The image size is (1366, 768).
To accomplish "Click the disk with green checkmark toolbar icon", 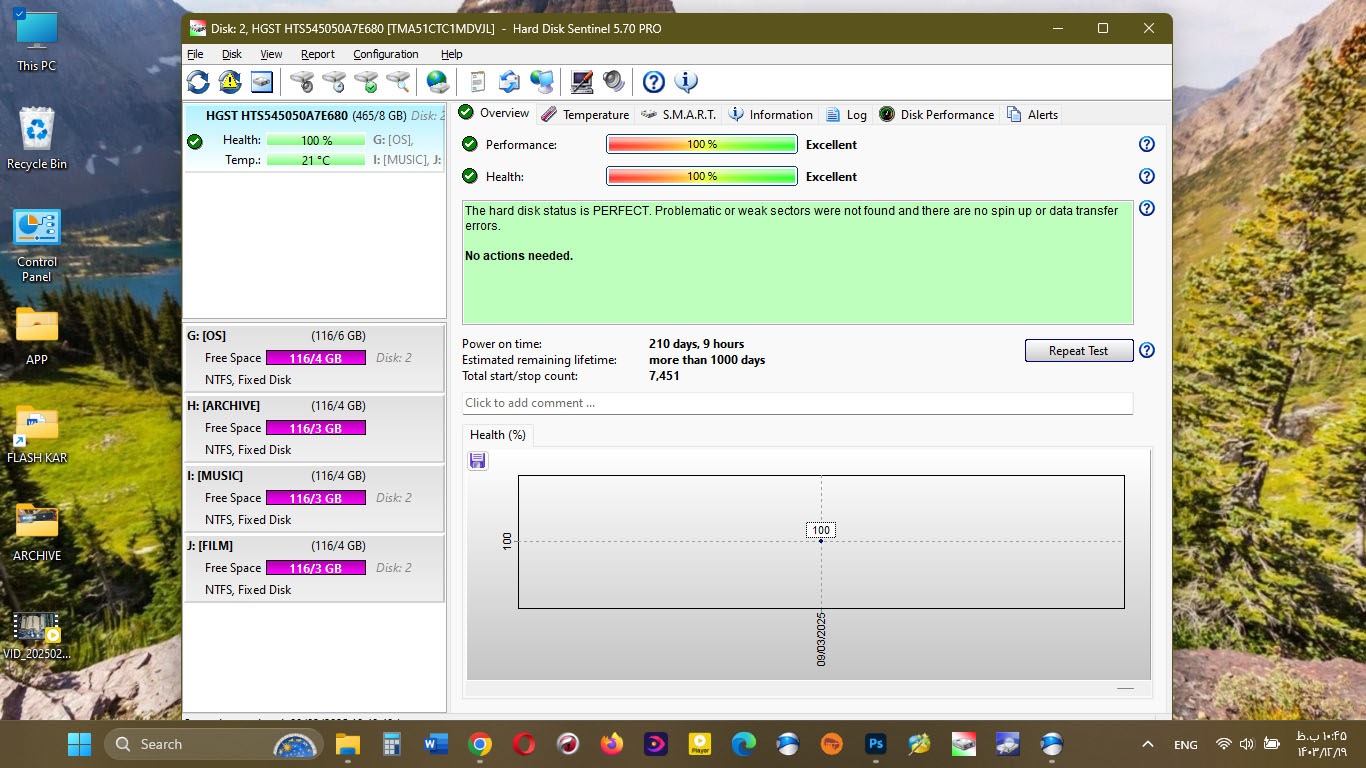I will pos(366,82).
